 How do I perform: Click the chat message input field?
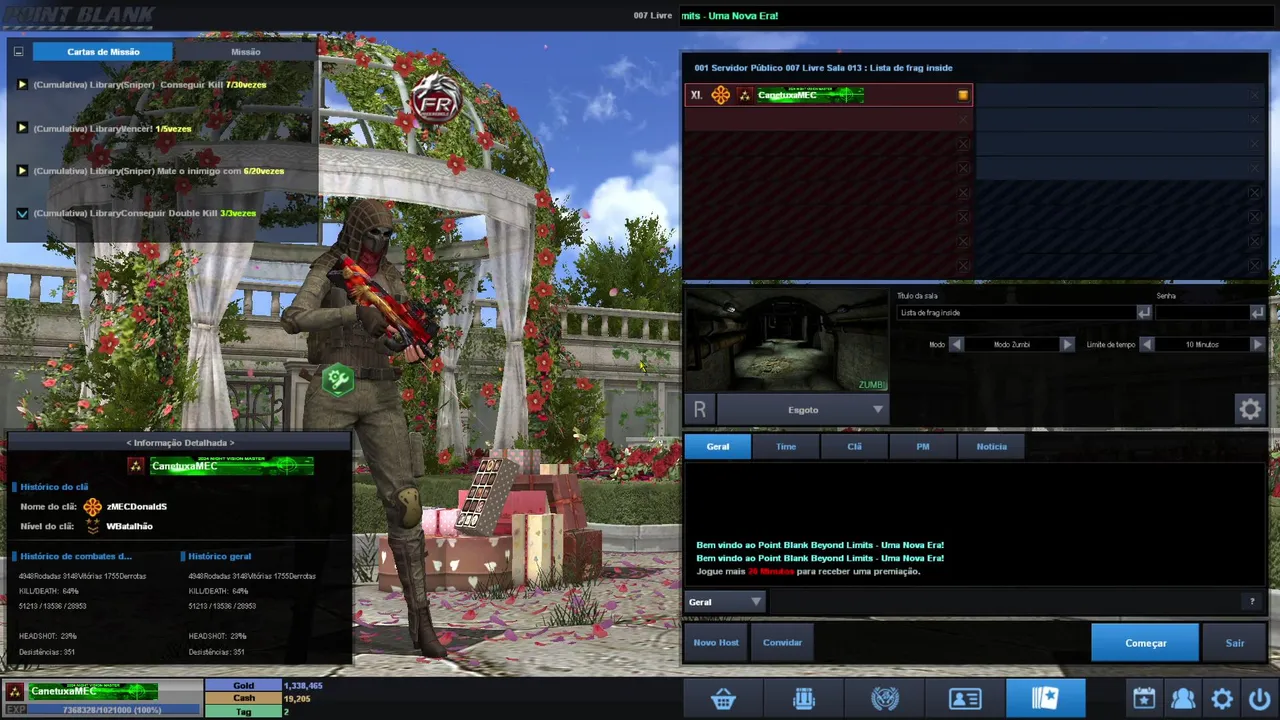(x=1004, y=602)
